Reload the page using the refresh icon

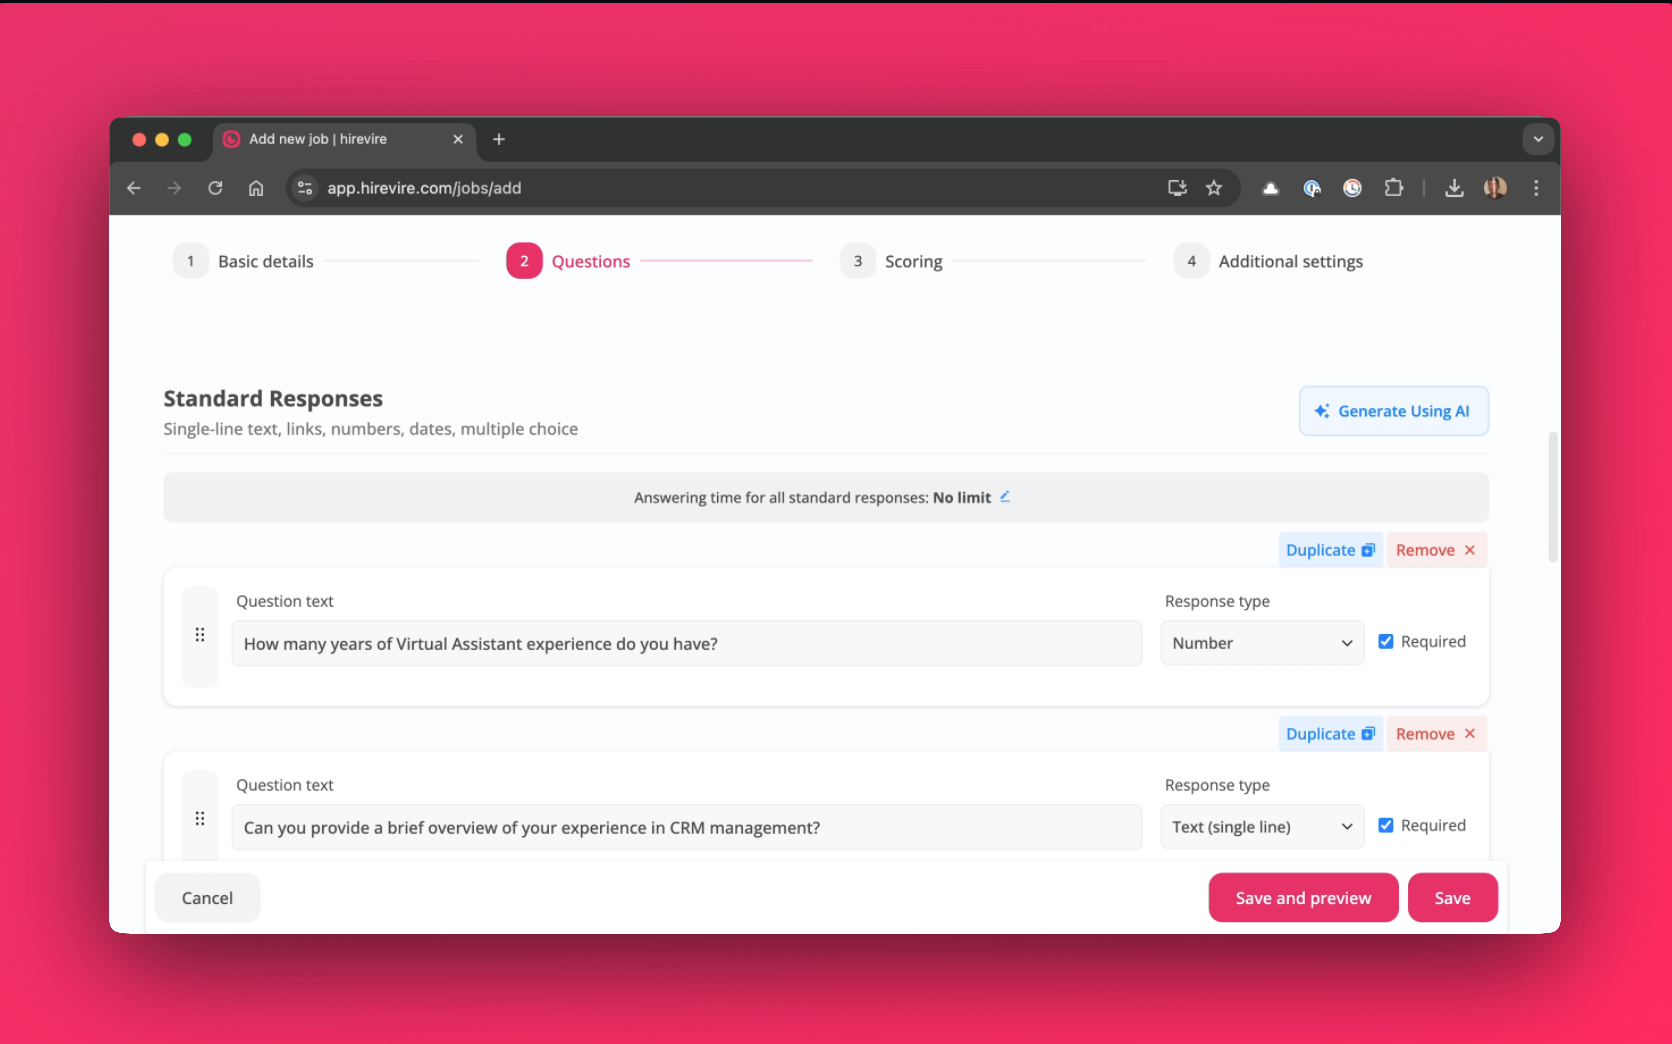pyautogui.click(x=215, y=188)
